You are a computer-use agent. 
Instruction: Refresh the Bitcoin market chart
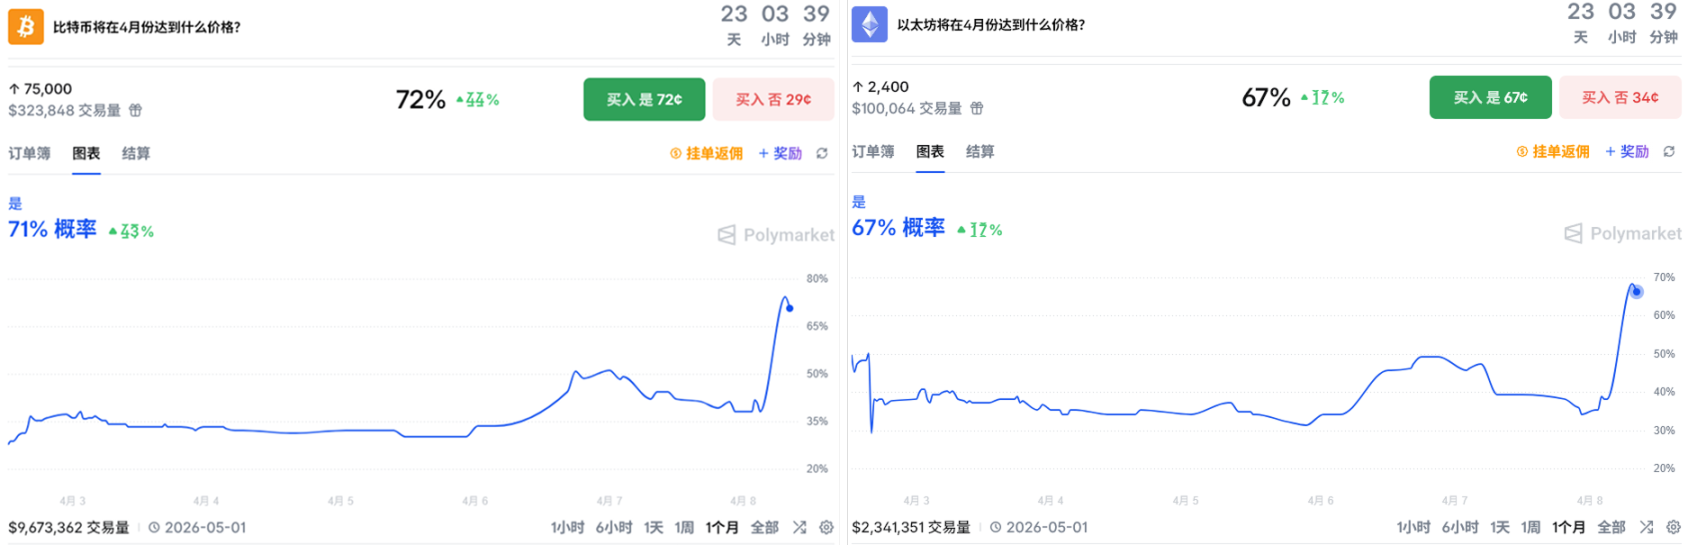point(822,154)
